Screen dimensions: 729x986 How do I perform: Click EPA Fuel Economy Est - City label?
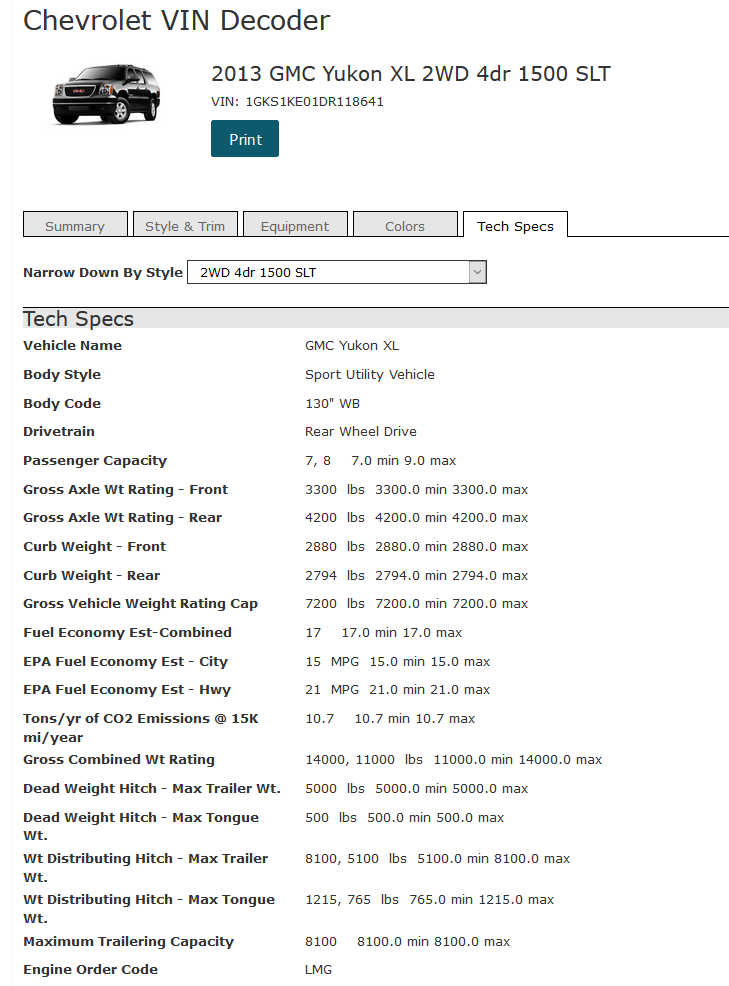126,662
